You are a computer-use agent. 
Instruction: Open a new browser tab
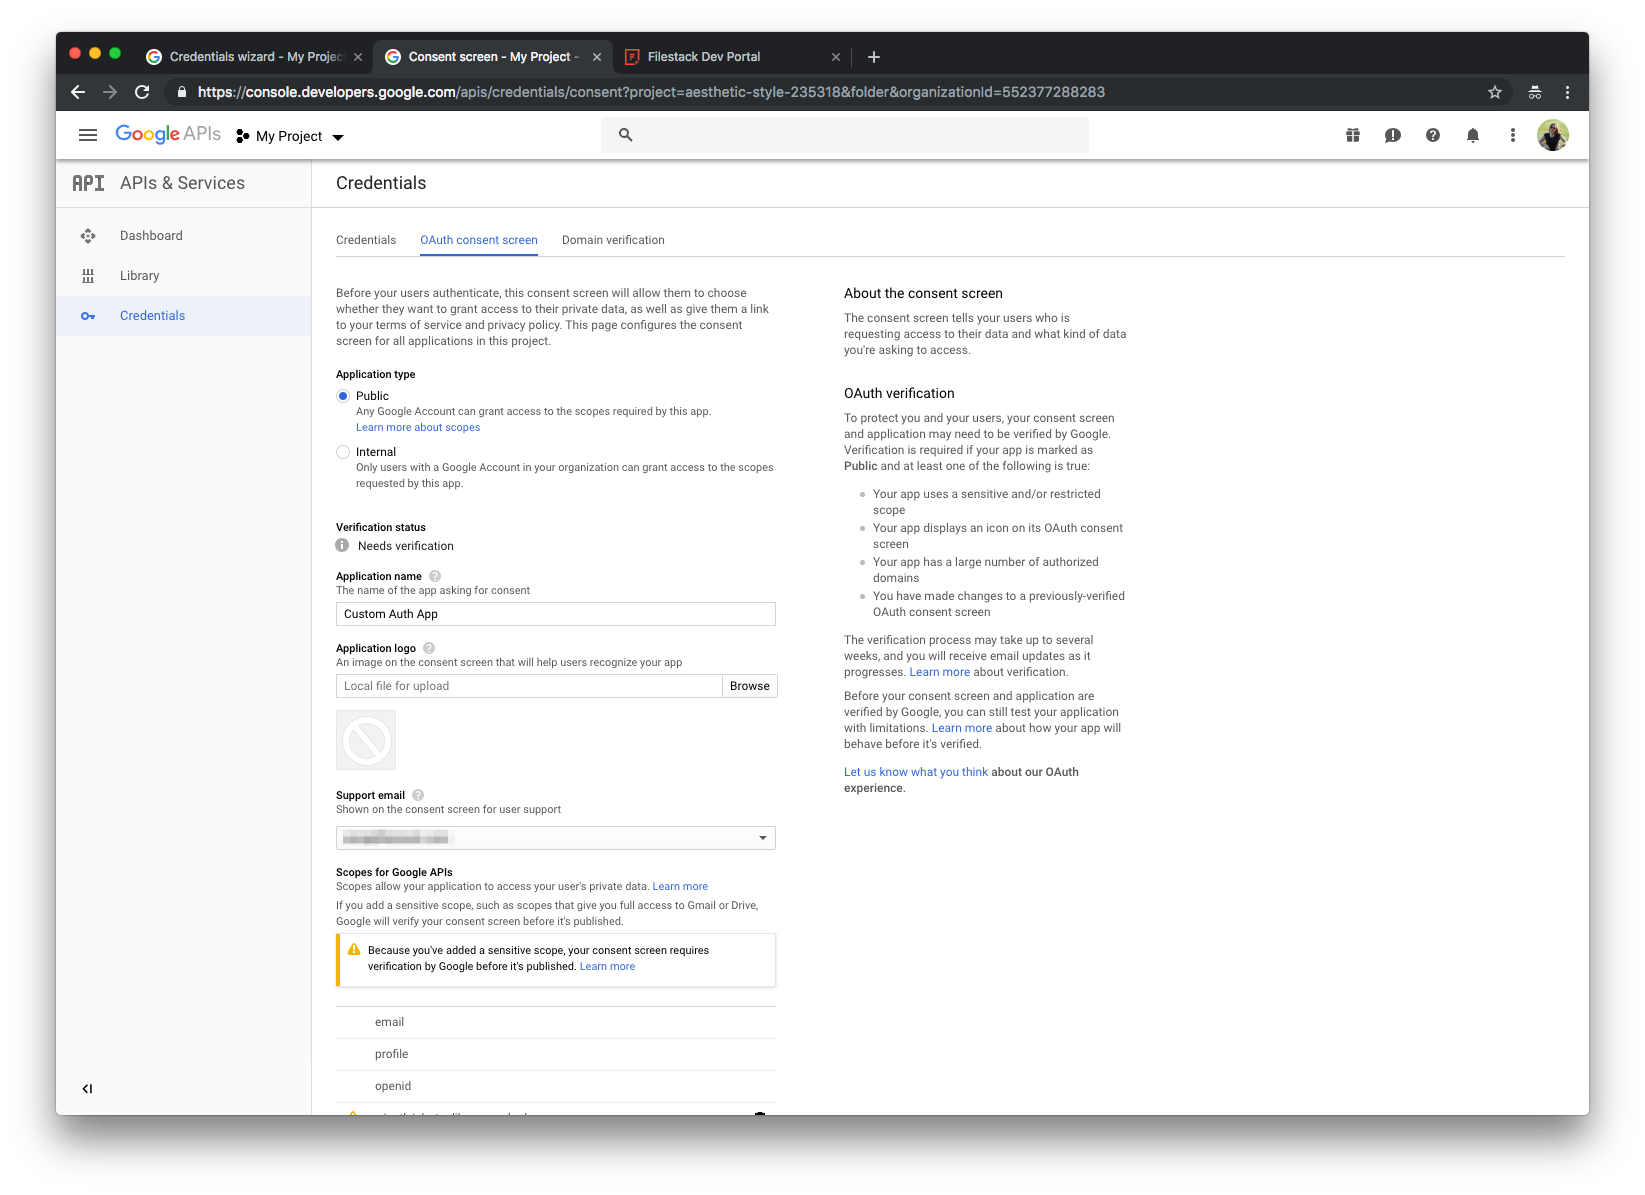point(873,57)
